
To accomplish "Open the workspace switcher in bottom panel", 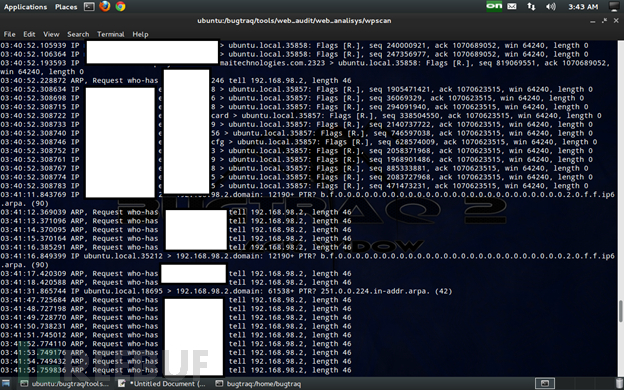I will point(545,384).
